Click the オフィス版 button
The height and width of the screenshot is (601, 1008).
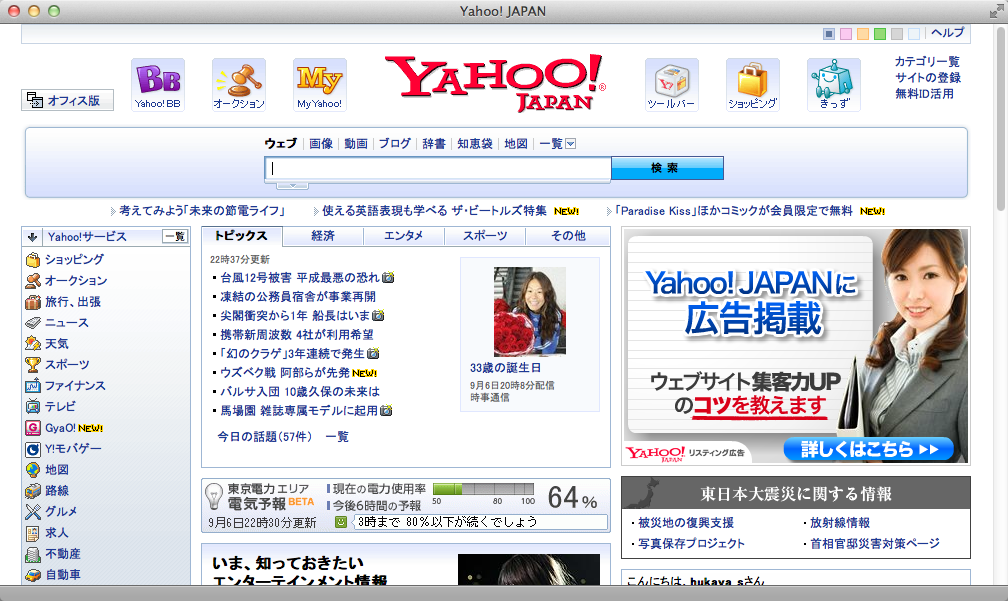pos(68,100)
